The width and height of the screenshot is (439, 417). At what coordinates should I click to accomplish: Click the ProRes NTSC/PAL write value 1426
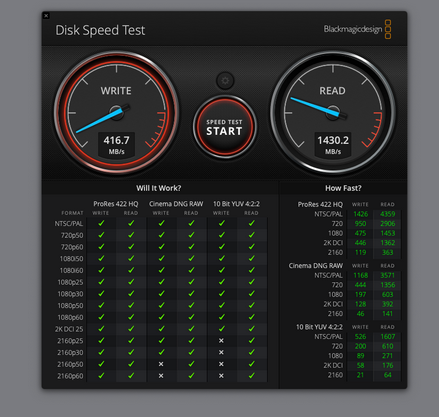(x=360, y=214)
